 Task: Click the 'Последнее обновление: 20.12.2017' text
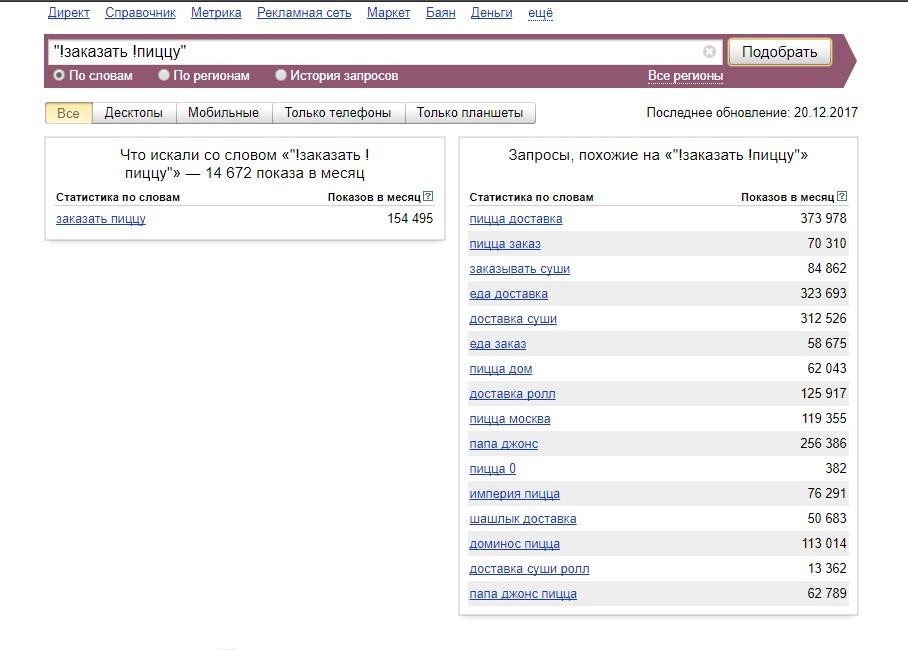tap(752, 112)
